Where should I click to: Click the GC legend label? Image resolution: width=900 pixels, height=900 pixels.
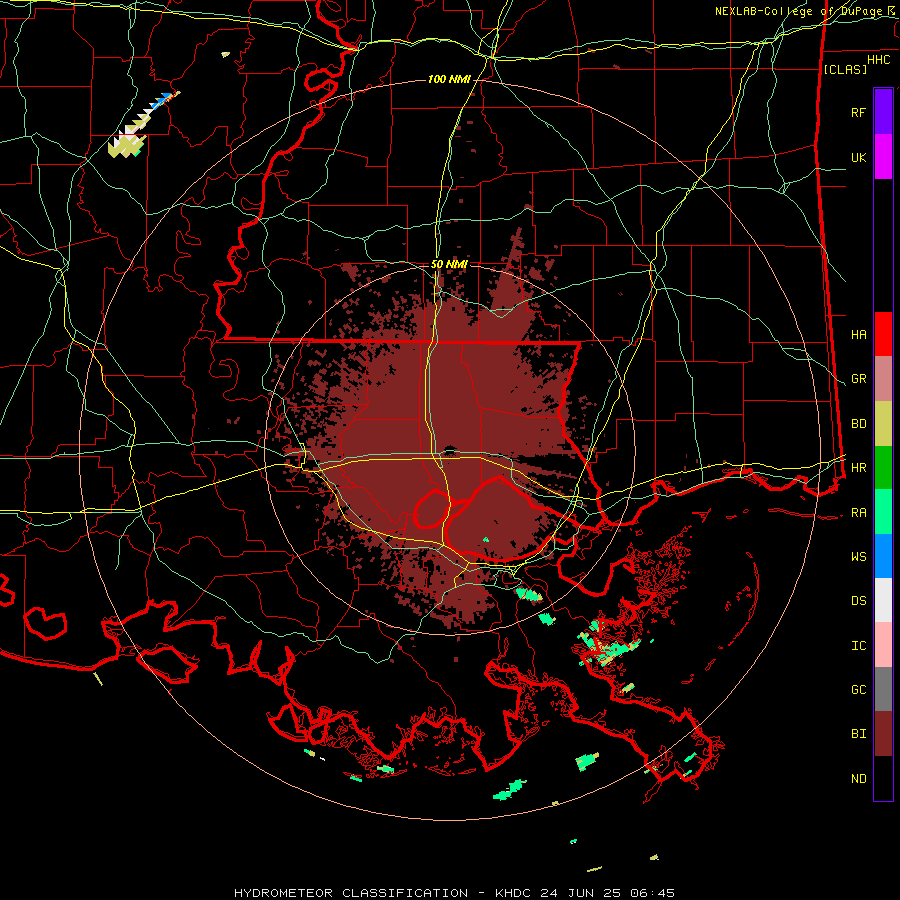pos(858,690)
